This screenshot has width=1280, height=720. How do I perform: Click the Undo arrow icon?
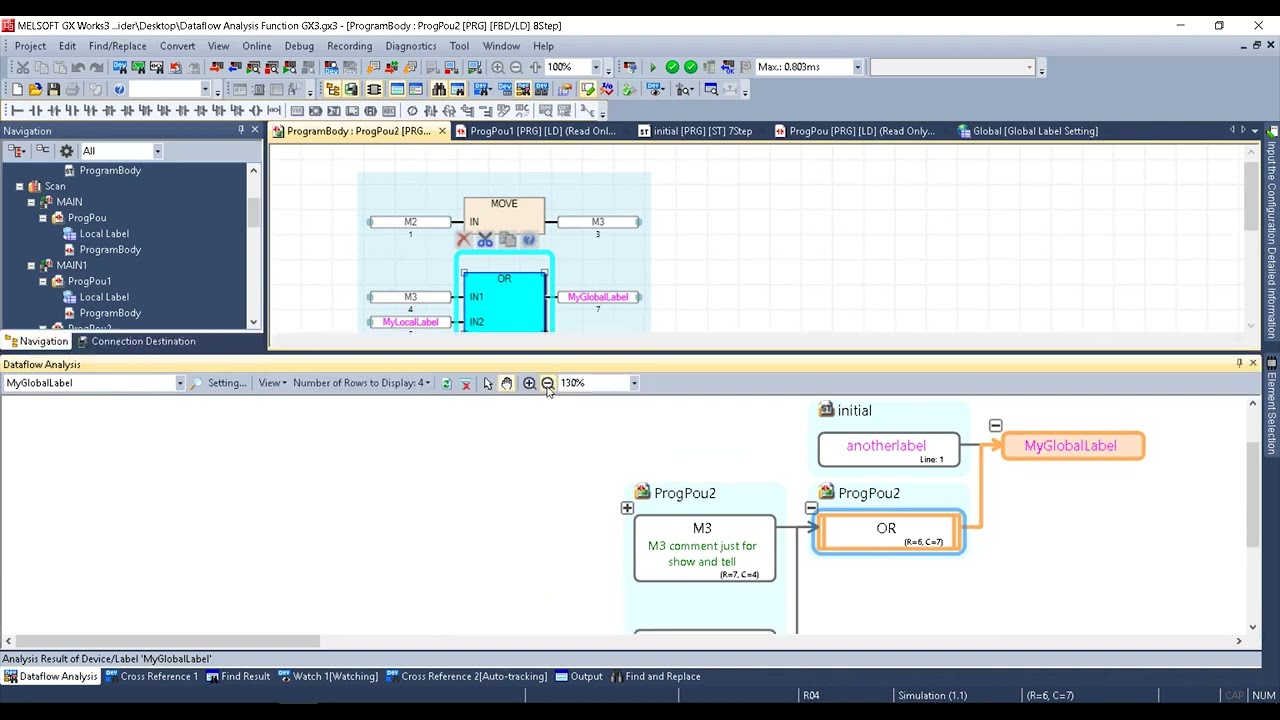78,67
